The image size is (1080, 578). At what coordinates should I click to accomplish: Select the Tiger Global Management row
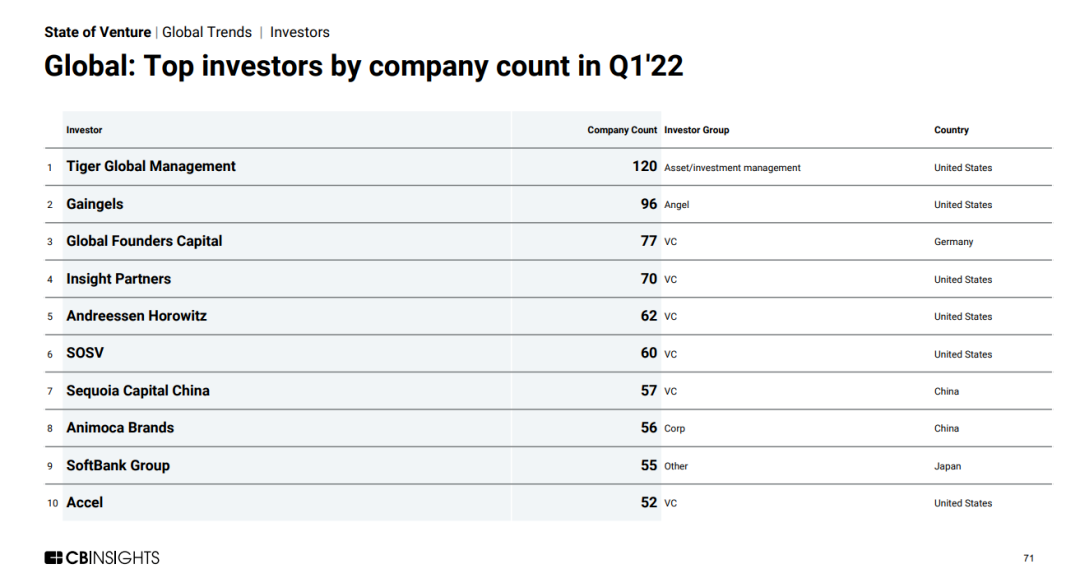point(151,167)
